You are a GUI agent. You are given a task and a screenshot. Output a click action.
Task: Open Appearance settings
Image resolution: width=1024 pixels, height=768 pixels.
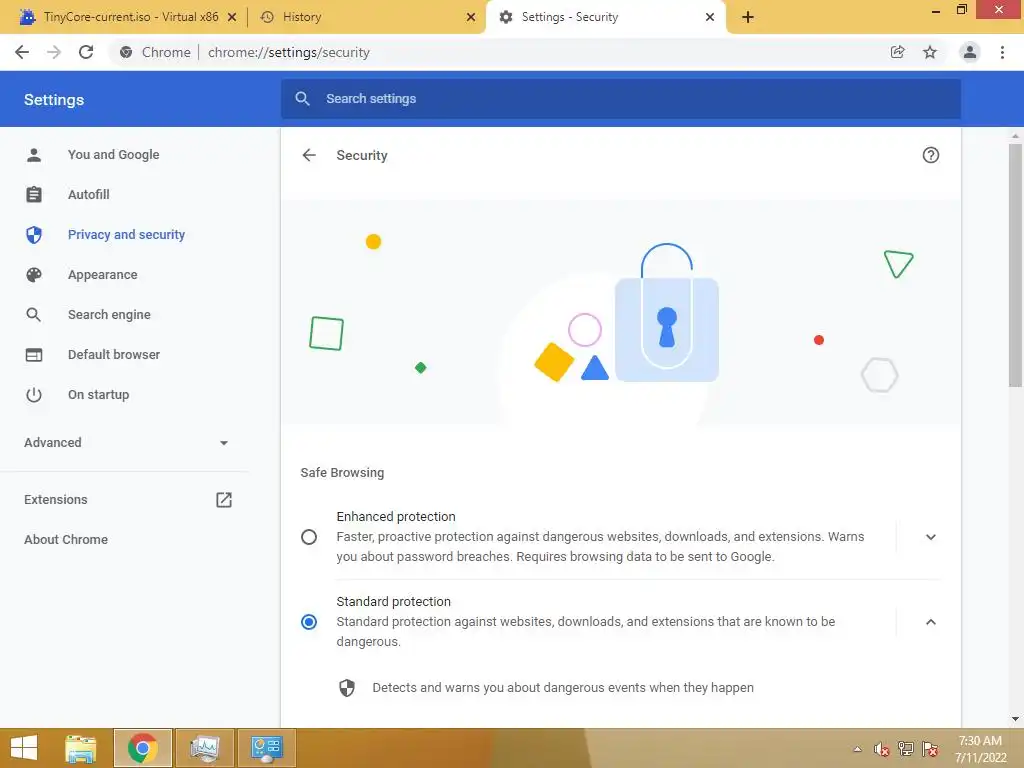103,275
